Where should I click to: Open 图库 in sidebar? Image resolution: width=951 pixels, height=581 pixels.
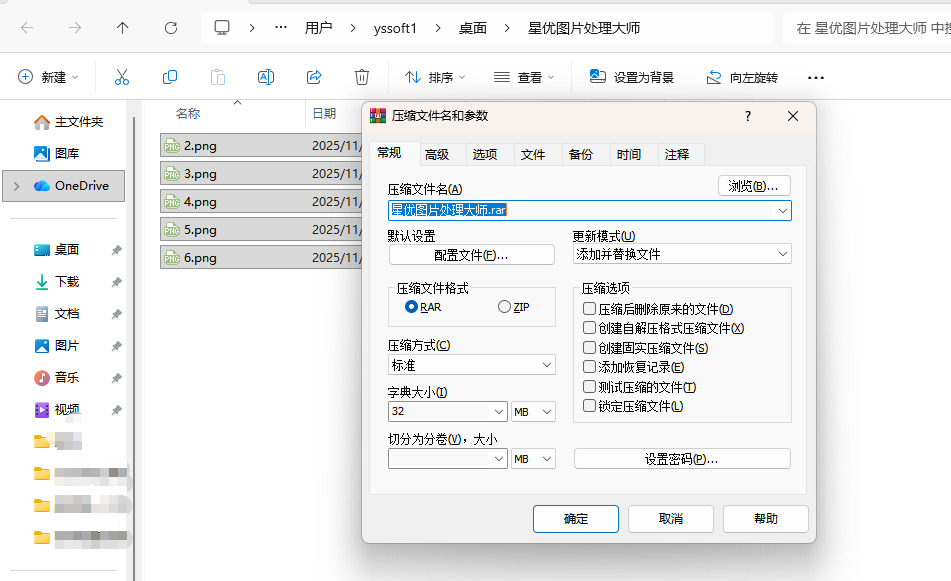pos(56,153)
